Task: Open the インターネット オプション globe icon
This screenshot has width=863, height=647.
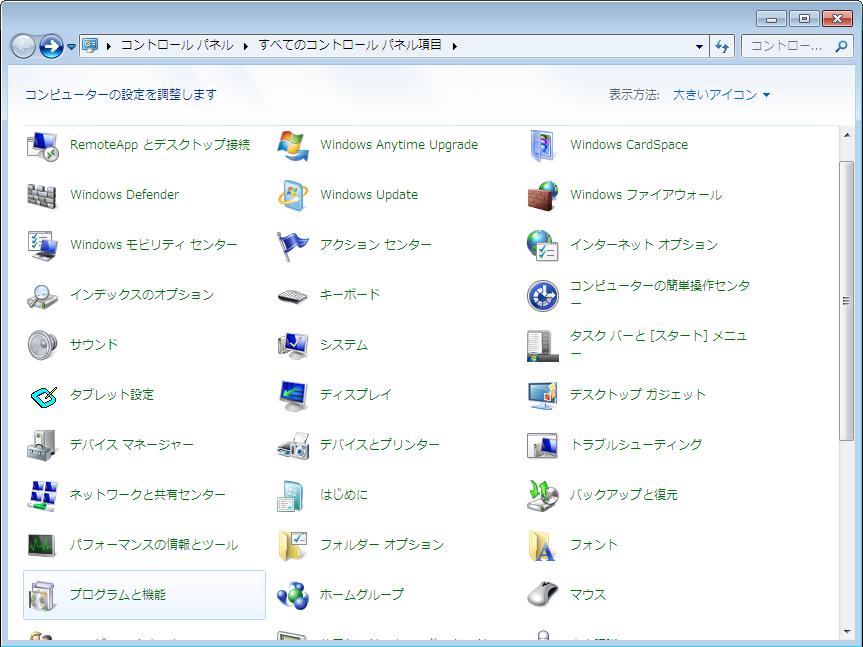Action: pyautogui.click(x=543, y=245)
